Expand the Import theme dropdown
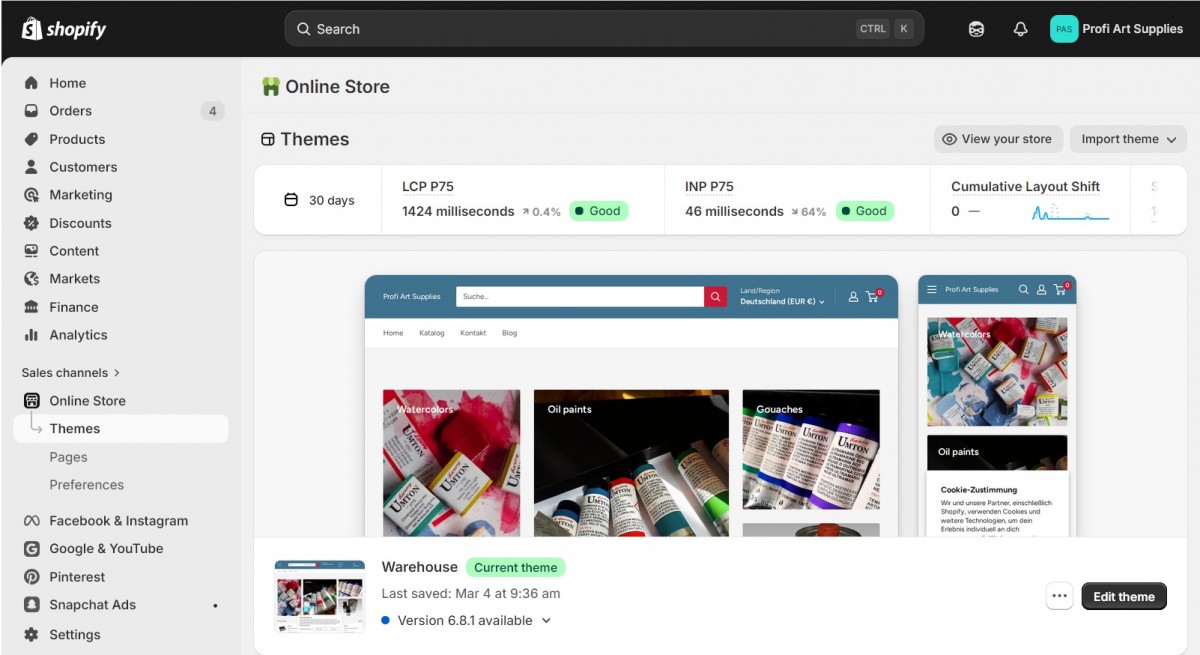This screenshot has height=655, width=1200. point(1128,139)
